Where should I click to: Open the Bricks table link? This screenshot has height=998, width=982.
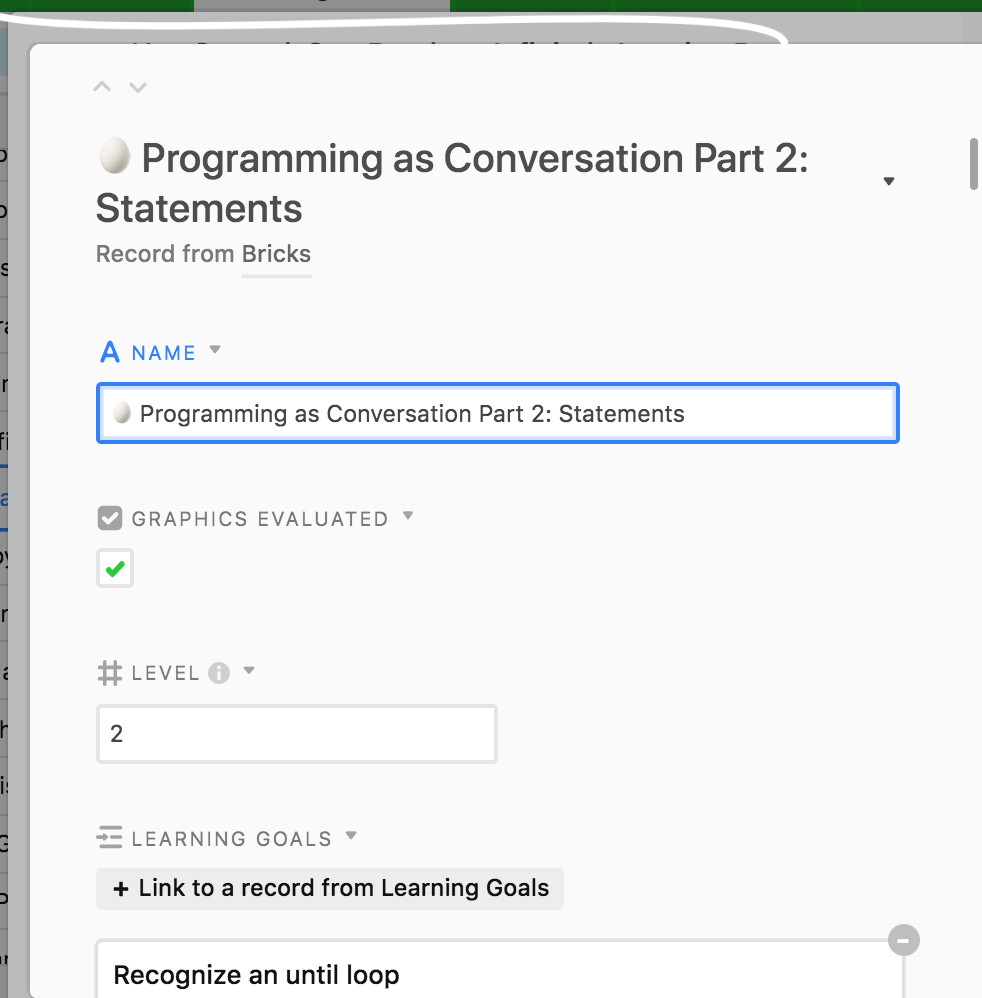coord(276,254)
